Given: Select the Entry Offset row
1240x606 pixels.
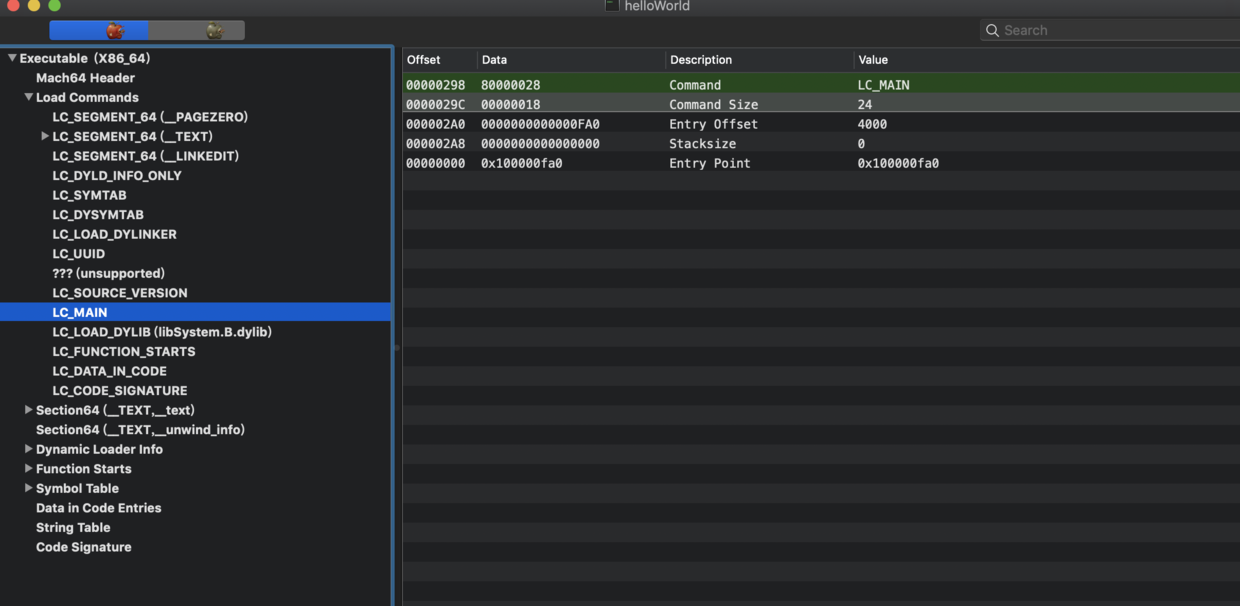Looking at the screenshot, I should click(x=821, y=124).
